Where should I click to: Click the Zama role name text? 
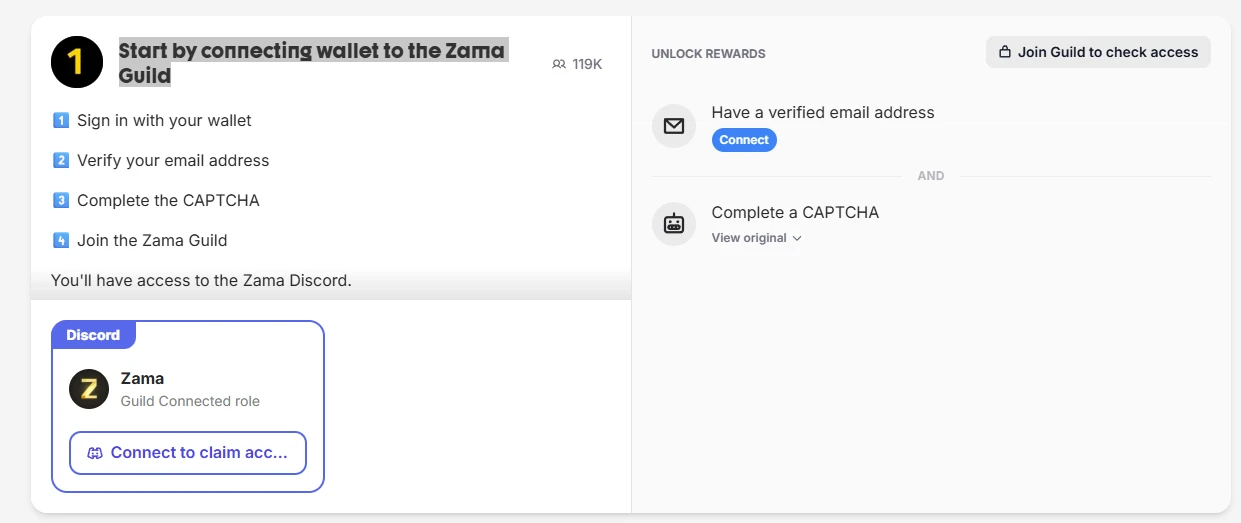click(x=142, y=378)
